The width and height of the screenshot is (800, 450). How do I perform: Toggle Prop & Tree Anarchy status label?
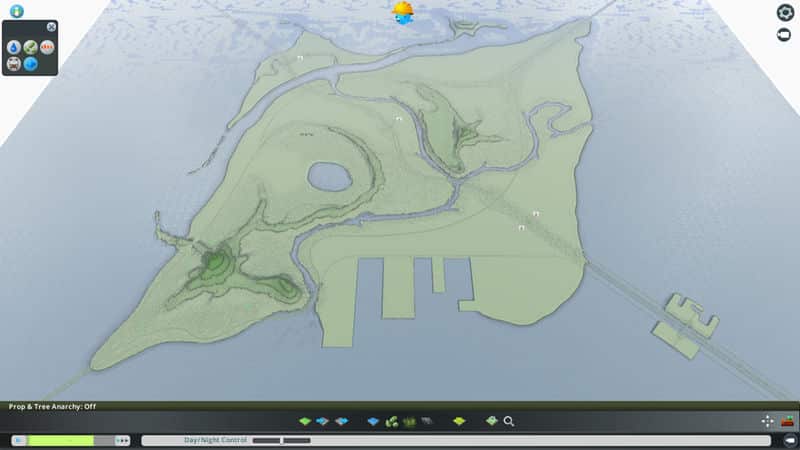[x=50, y=407]
